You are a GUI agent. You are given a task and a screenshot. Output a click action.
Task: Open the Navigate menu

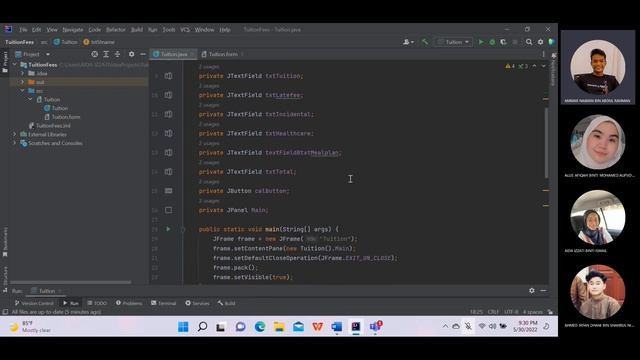73,30
